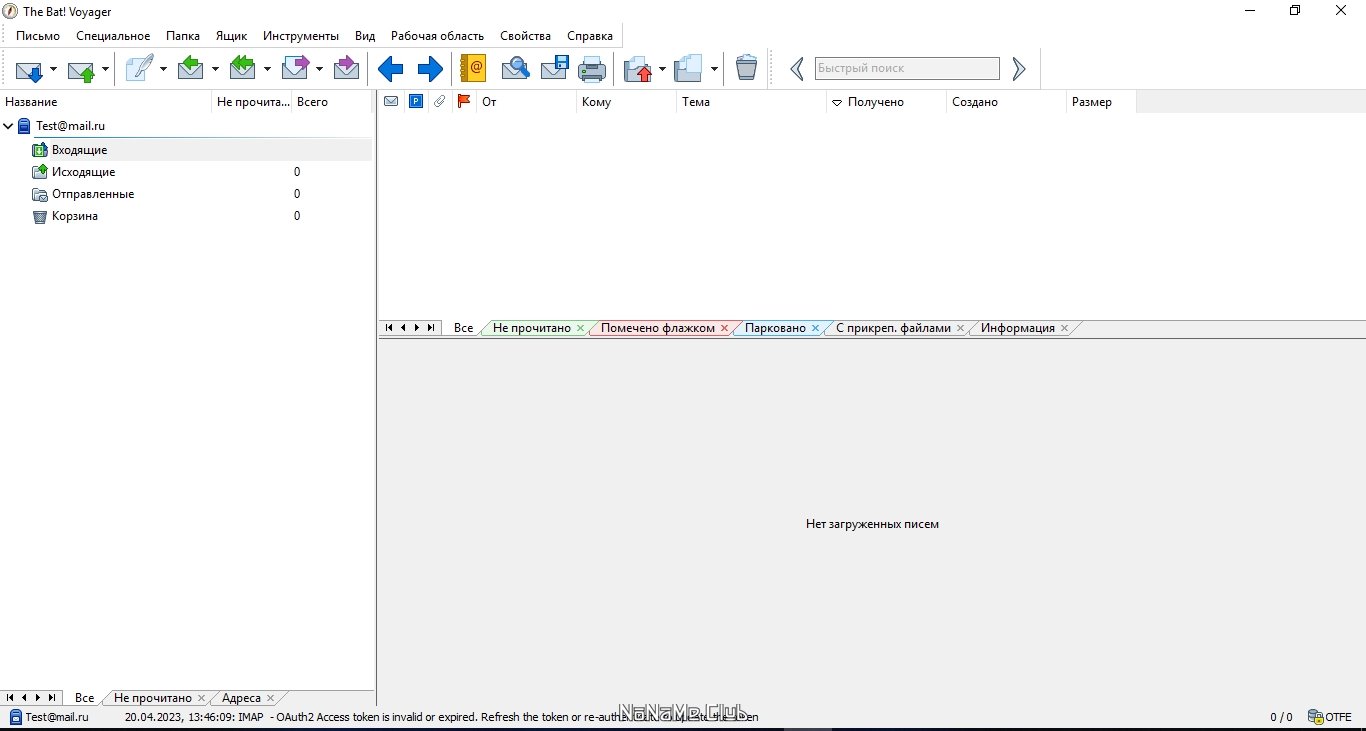Close the Парковано tab
This screenshot has width=1366, height=731.
coord(815,328)
